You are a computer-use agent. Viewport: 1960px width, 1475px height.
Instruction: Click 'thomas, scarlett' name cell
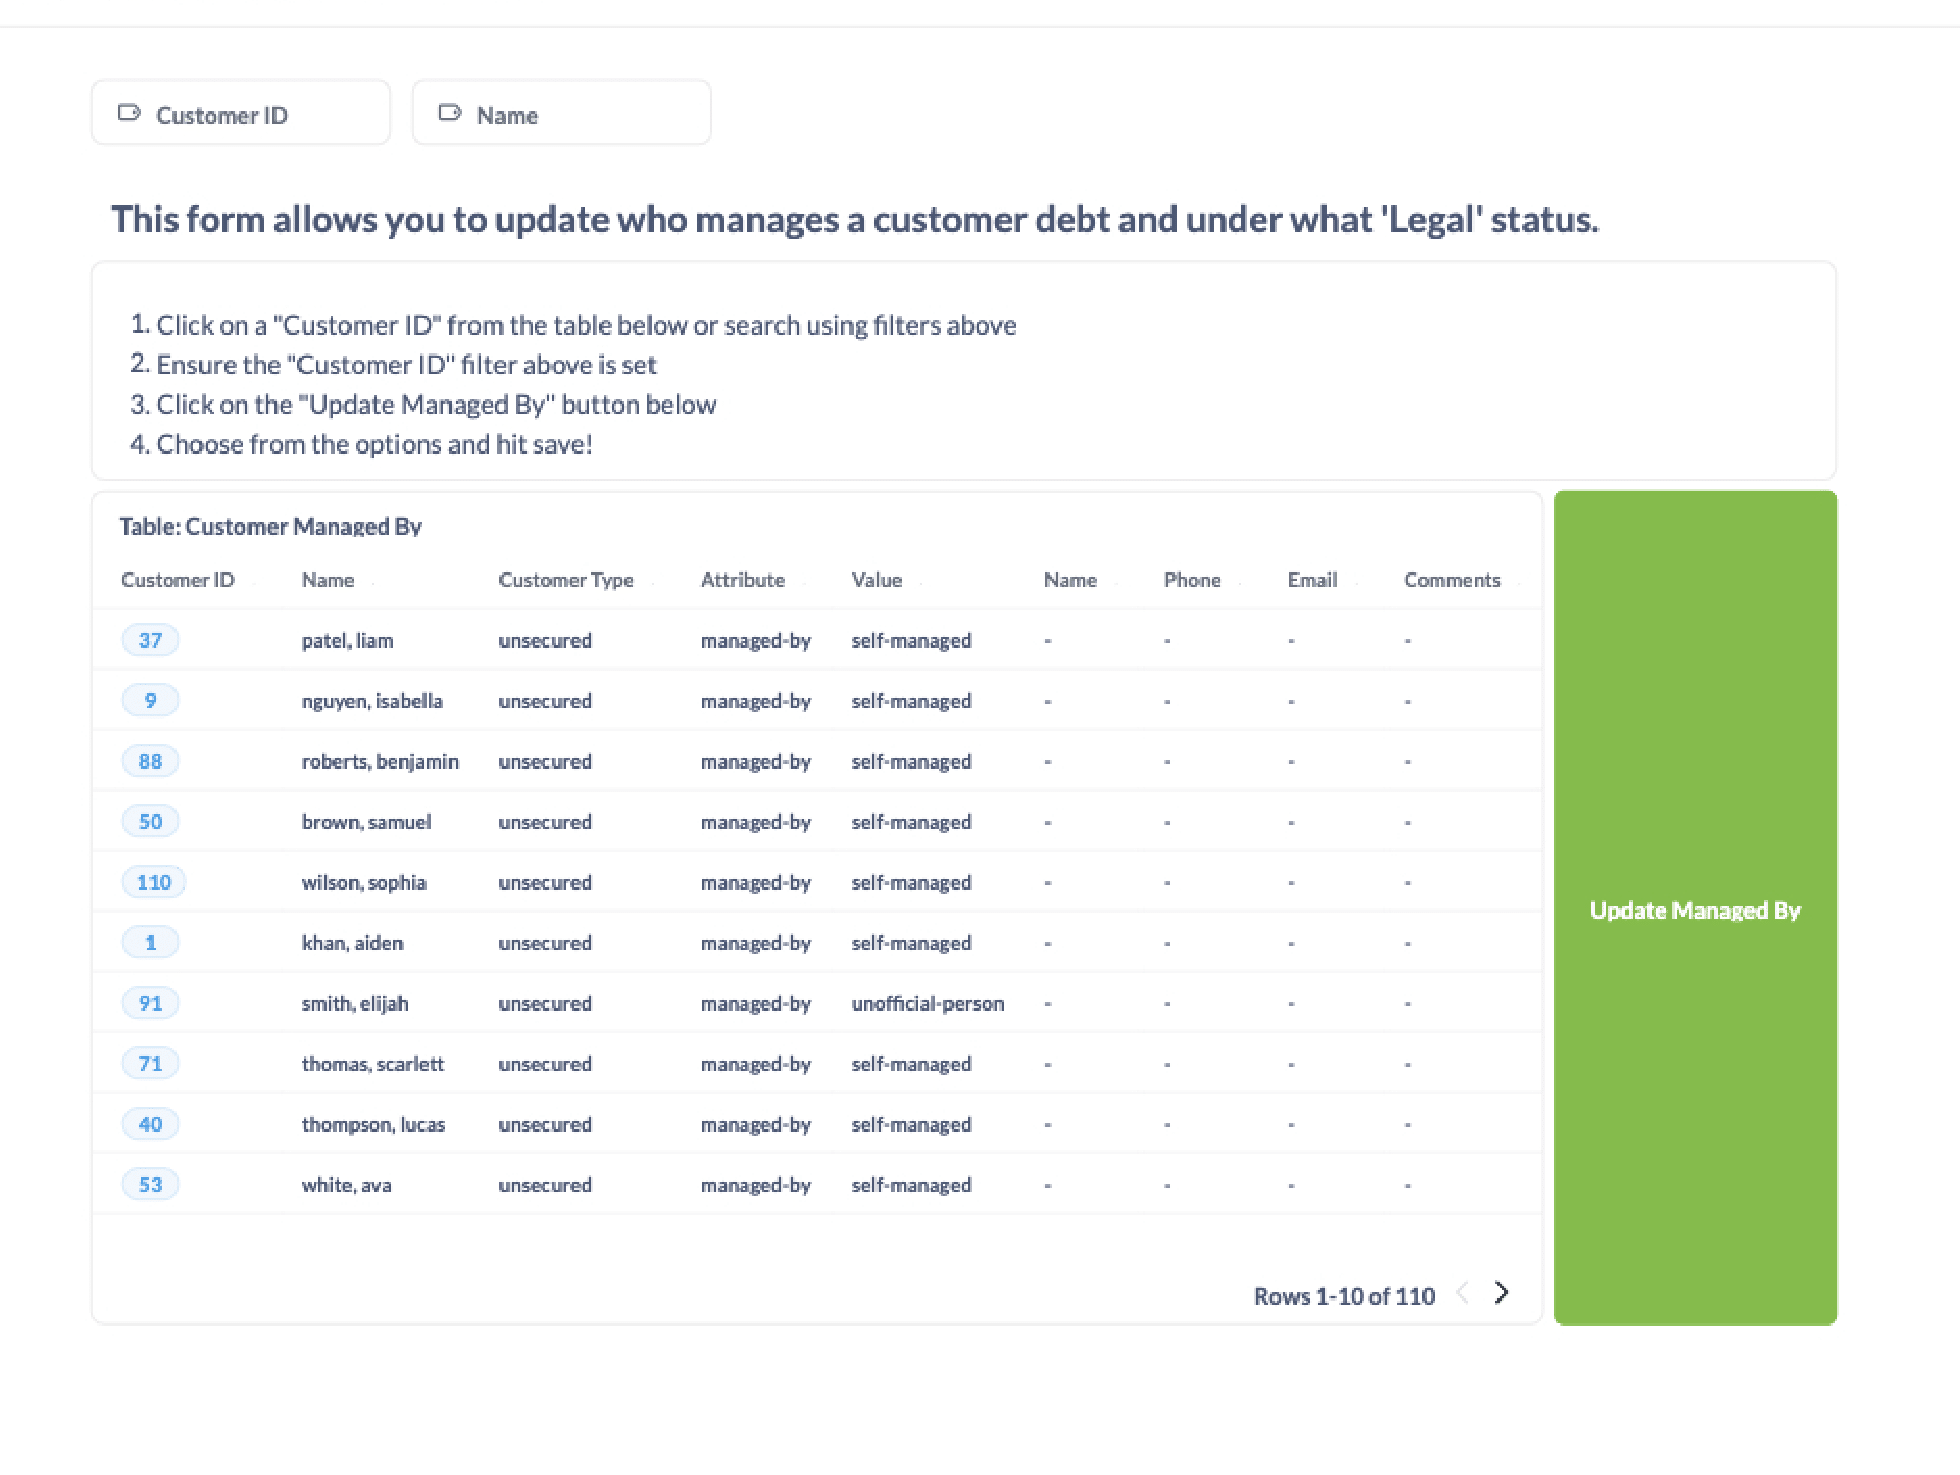[372, 1063]
